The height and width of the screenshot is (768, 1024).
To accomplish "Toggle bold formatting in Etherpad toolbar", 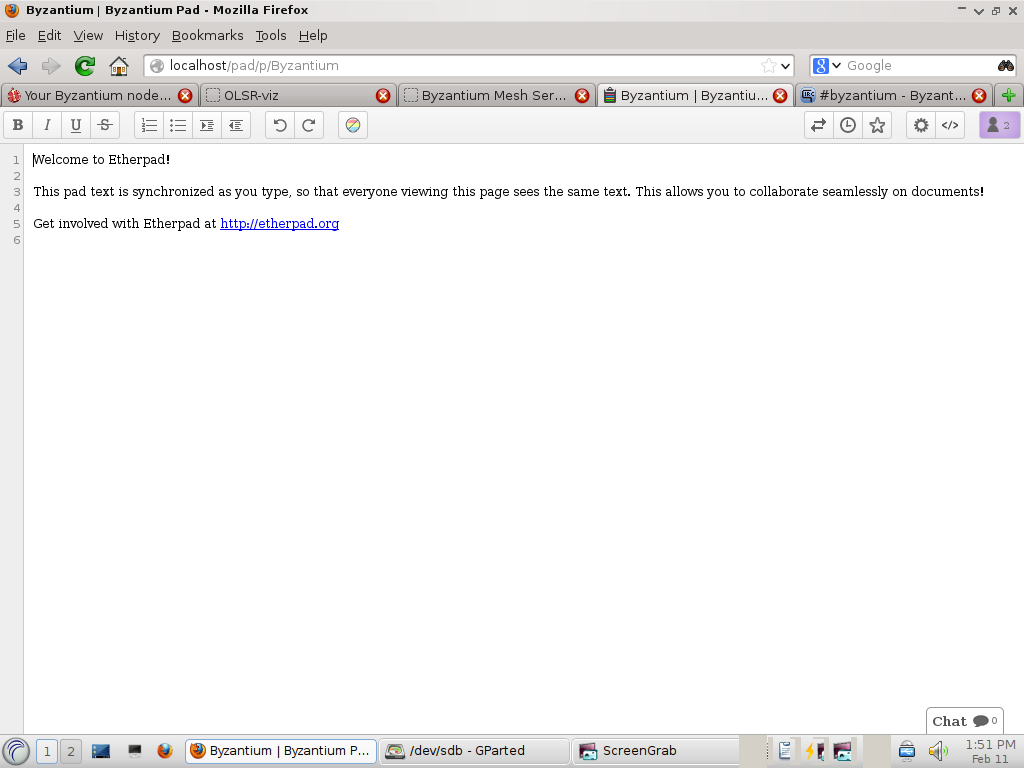I will [x=18, y=125].
